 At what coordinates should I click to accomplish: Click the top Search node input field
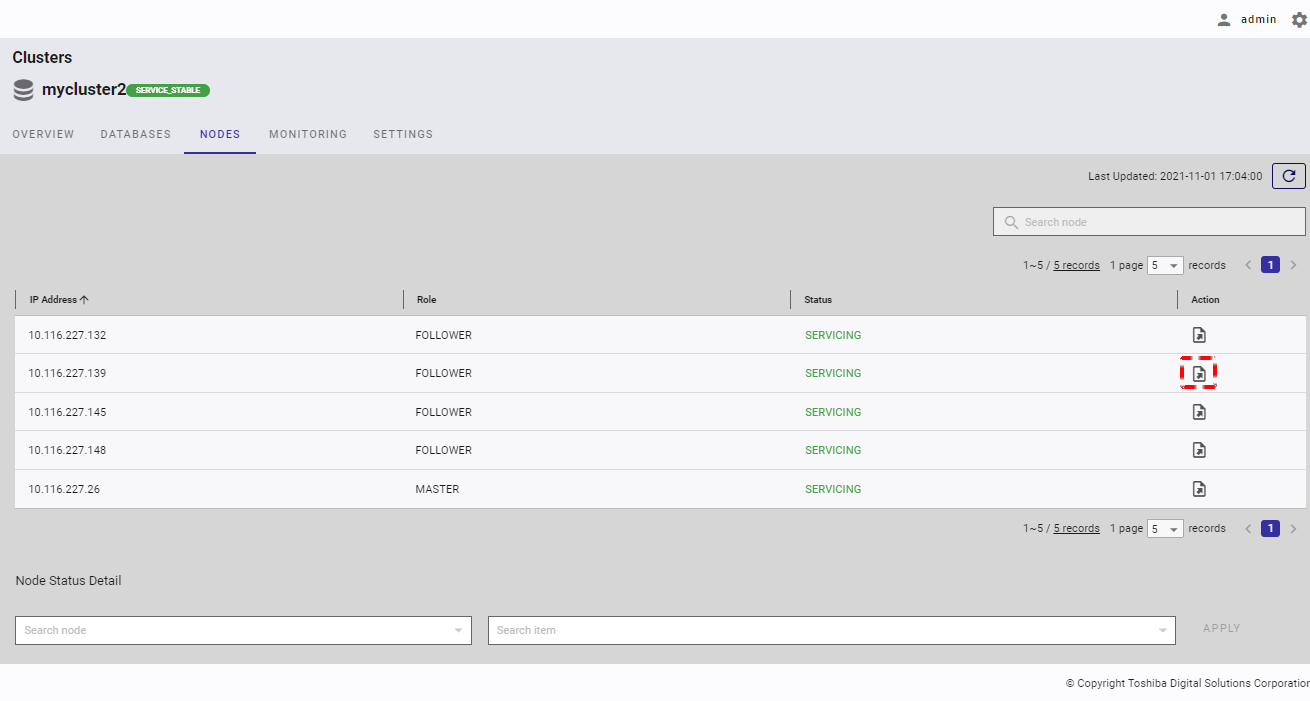[1149, 222]
